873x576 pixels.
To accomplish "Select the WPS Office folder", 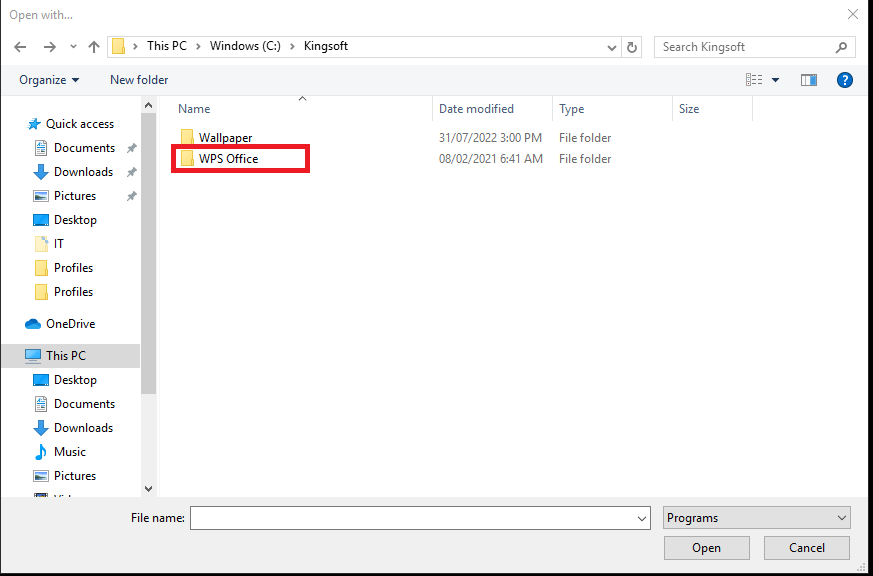I will pyautogui.click(x=229, y=159).
